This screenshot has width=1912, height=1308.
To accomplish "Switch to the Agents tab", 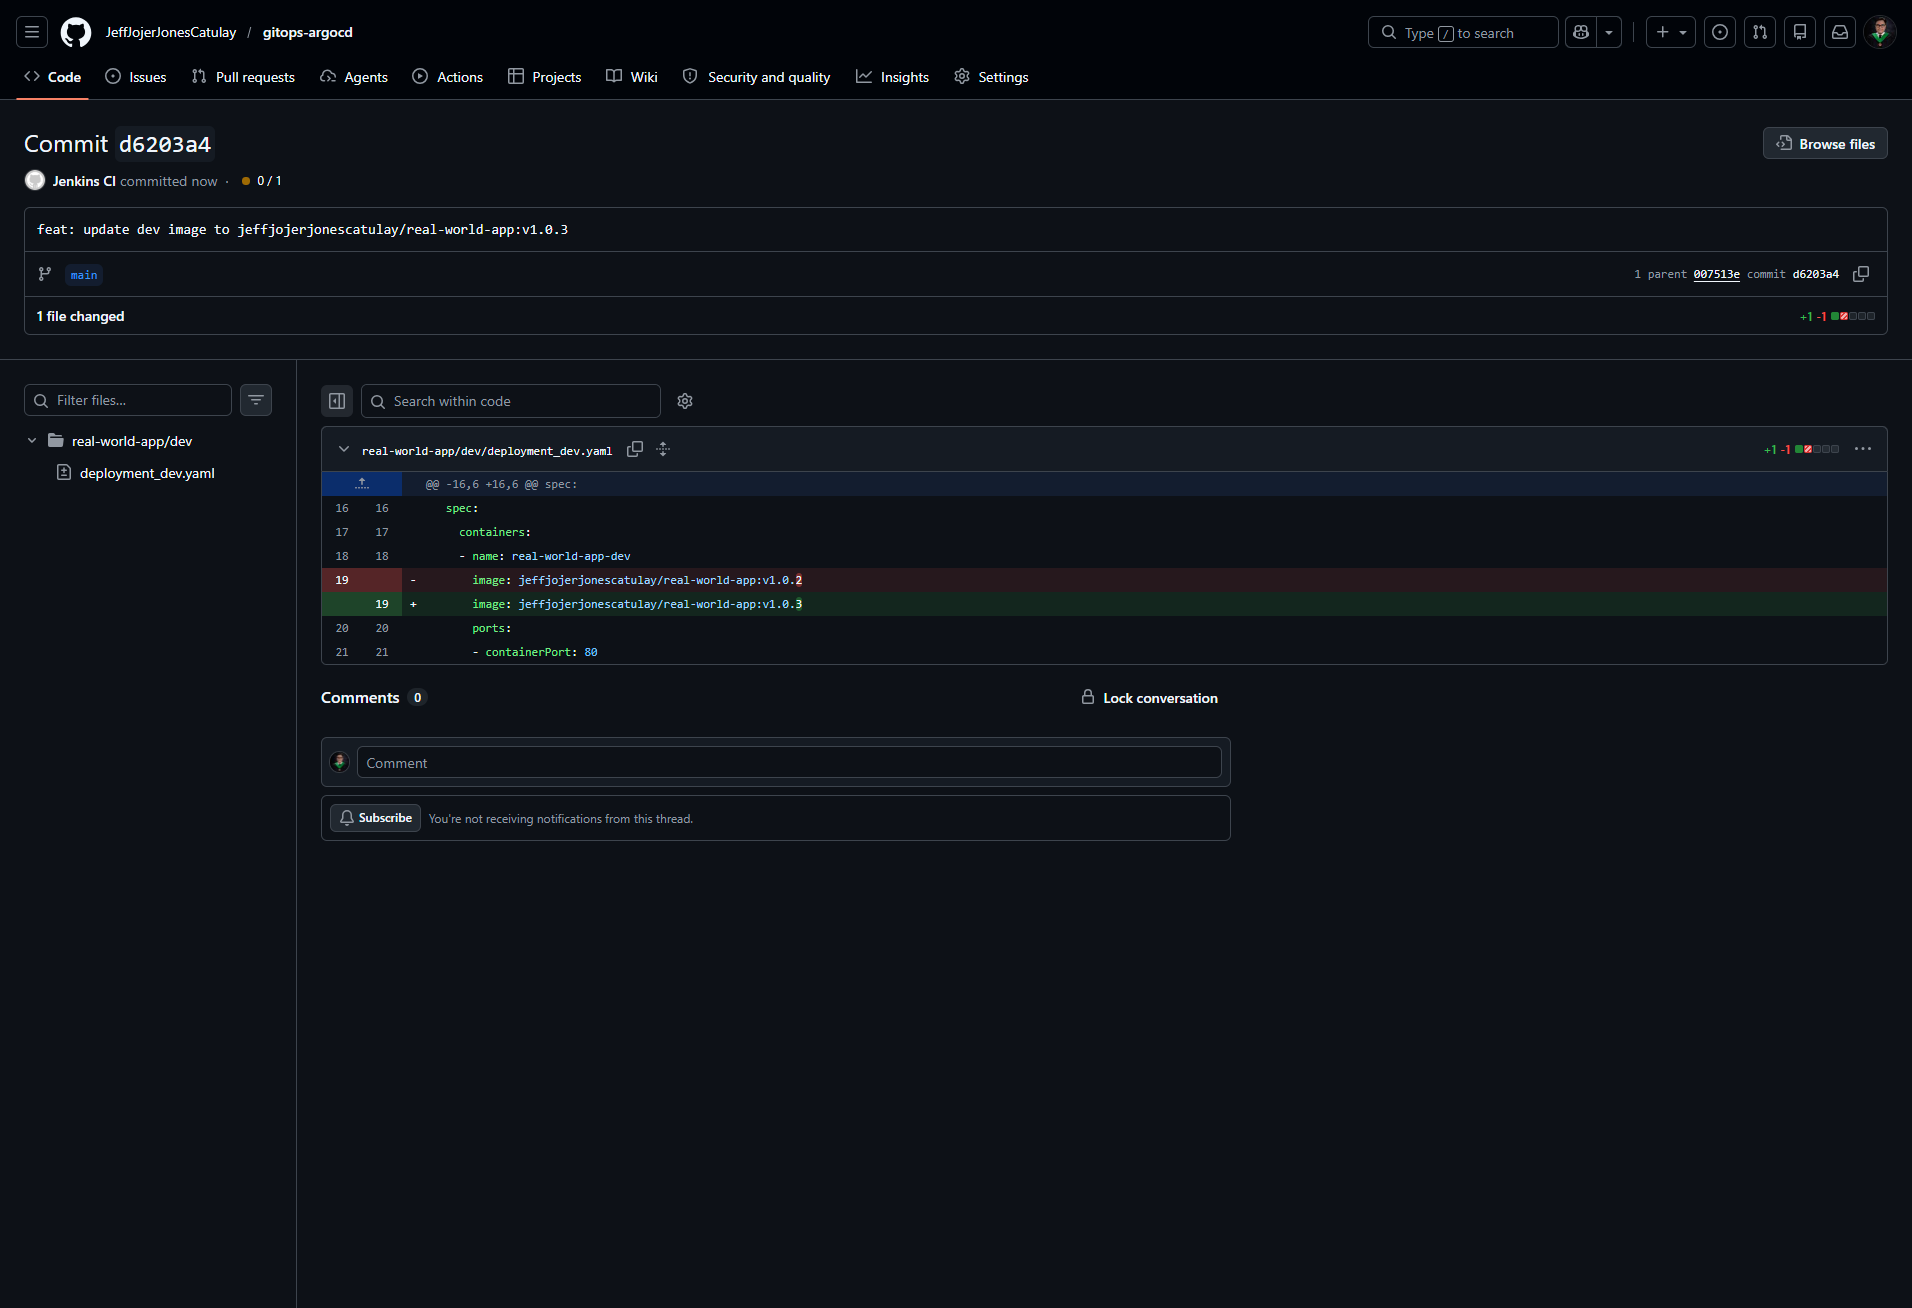I will [354, 77].
